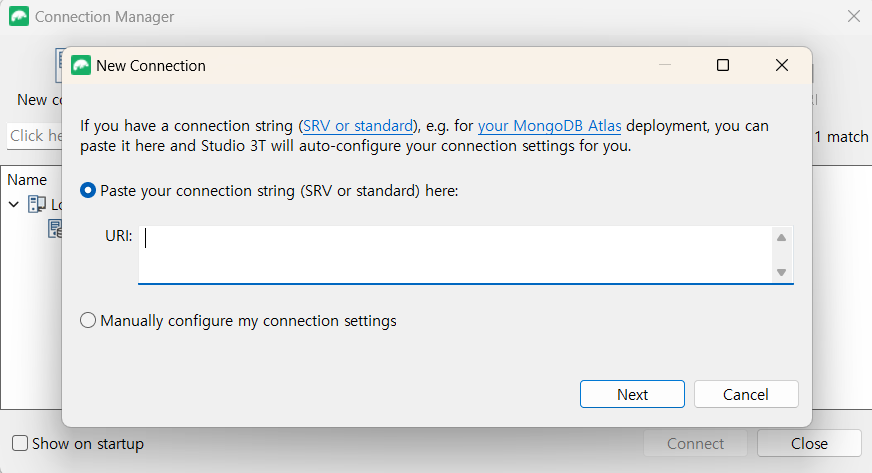872x473 pixels.
Task: Maximize the New Connection dialog
Action: (x=723, y=65)
